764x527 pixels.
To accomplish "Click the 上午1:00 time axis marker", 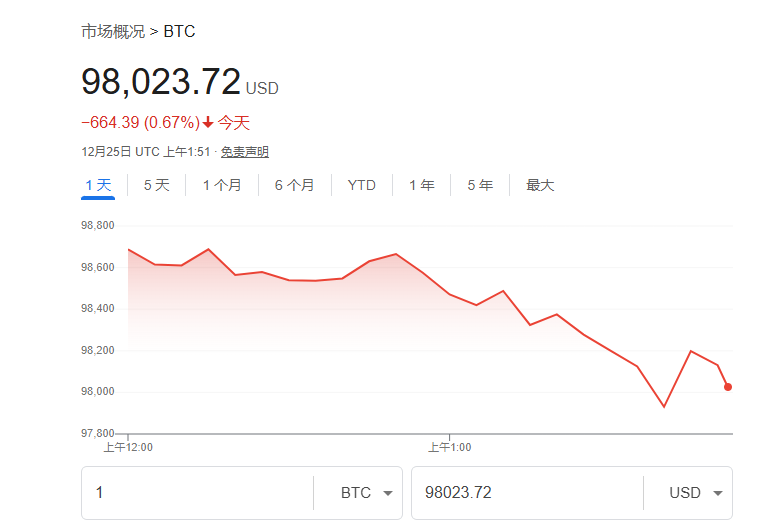I will click(449, 447).
